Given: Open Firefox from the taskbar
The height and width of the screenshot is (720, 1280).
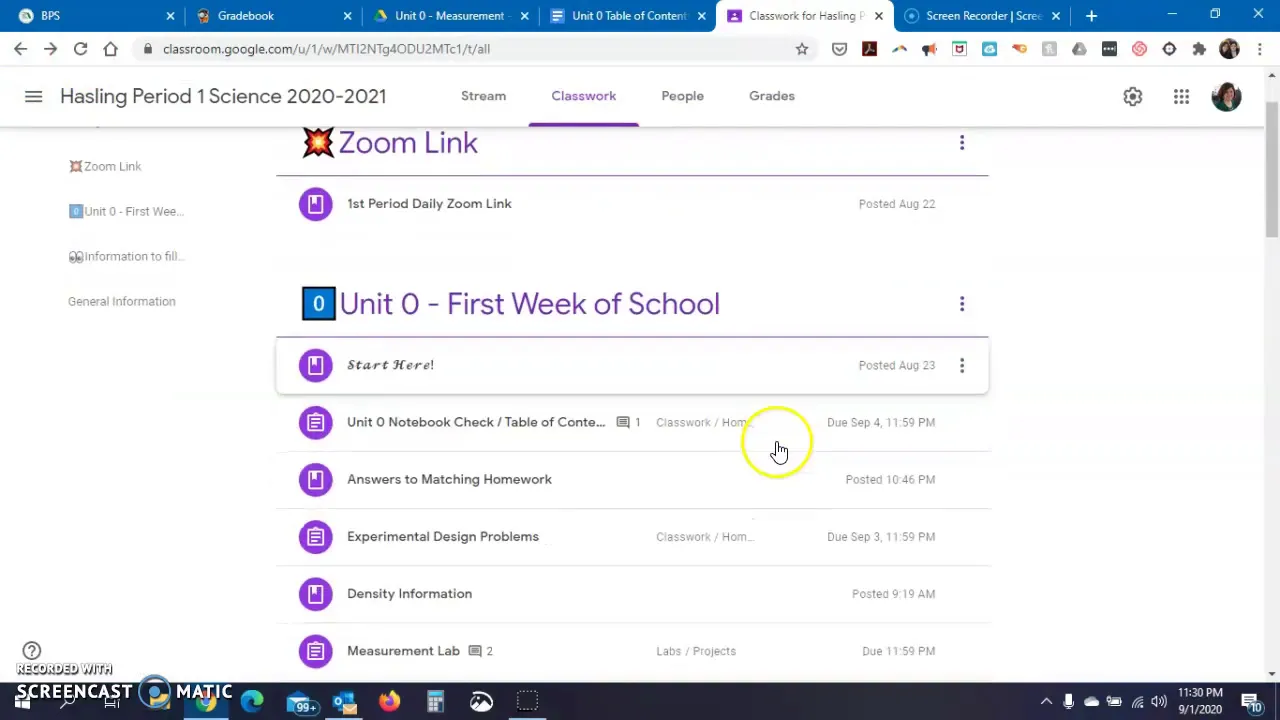Looking at the screenshot, I should point(389,702).
